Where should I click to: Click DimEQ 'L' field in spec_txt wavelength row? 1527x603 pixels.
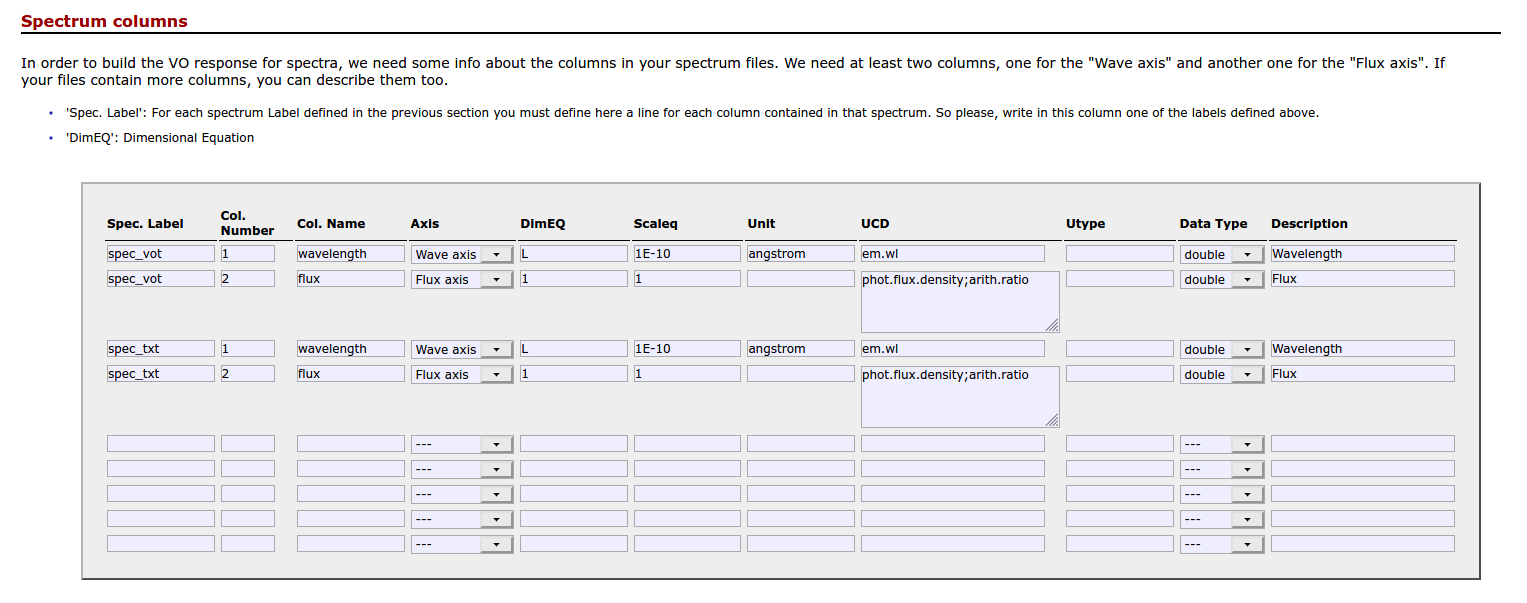(x=574, y=349)
